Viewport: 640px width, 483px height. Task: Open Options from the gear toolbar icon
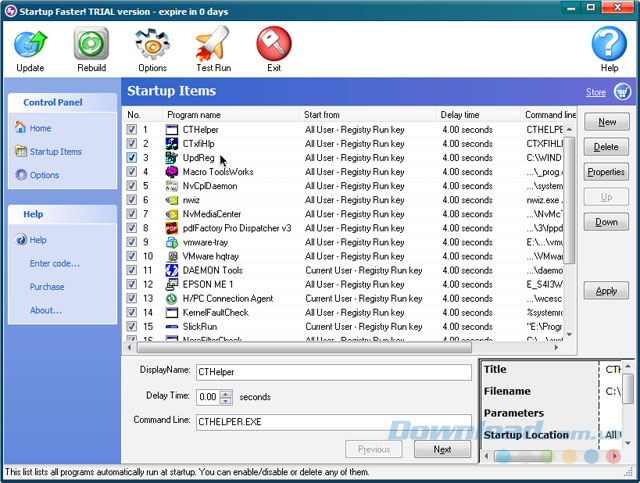pyautogui.click(x=152, y=44)
